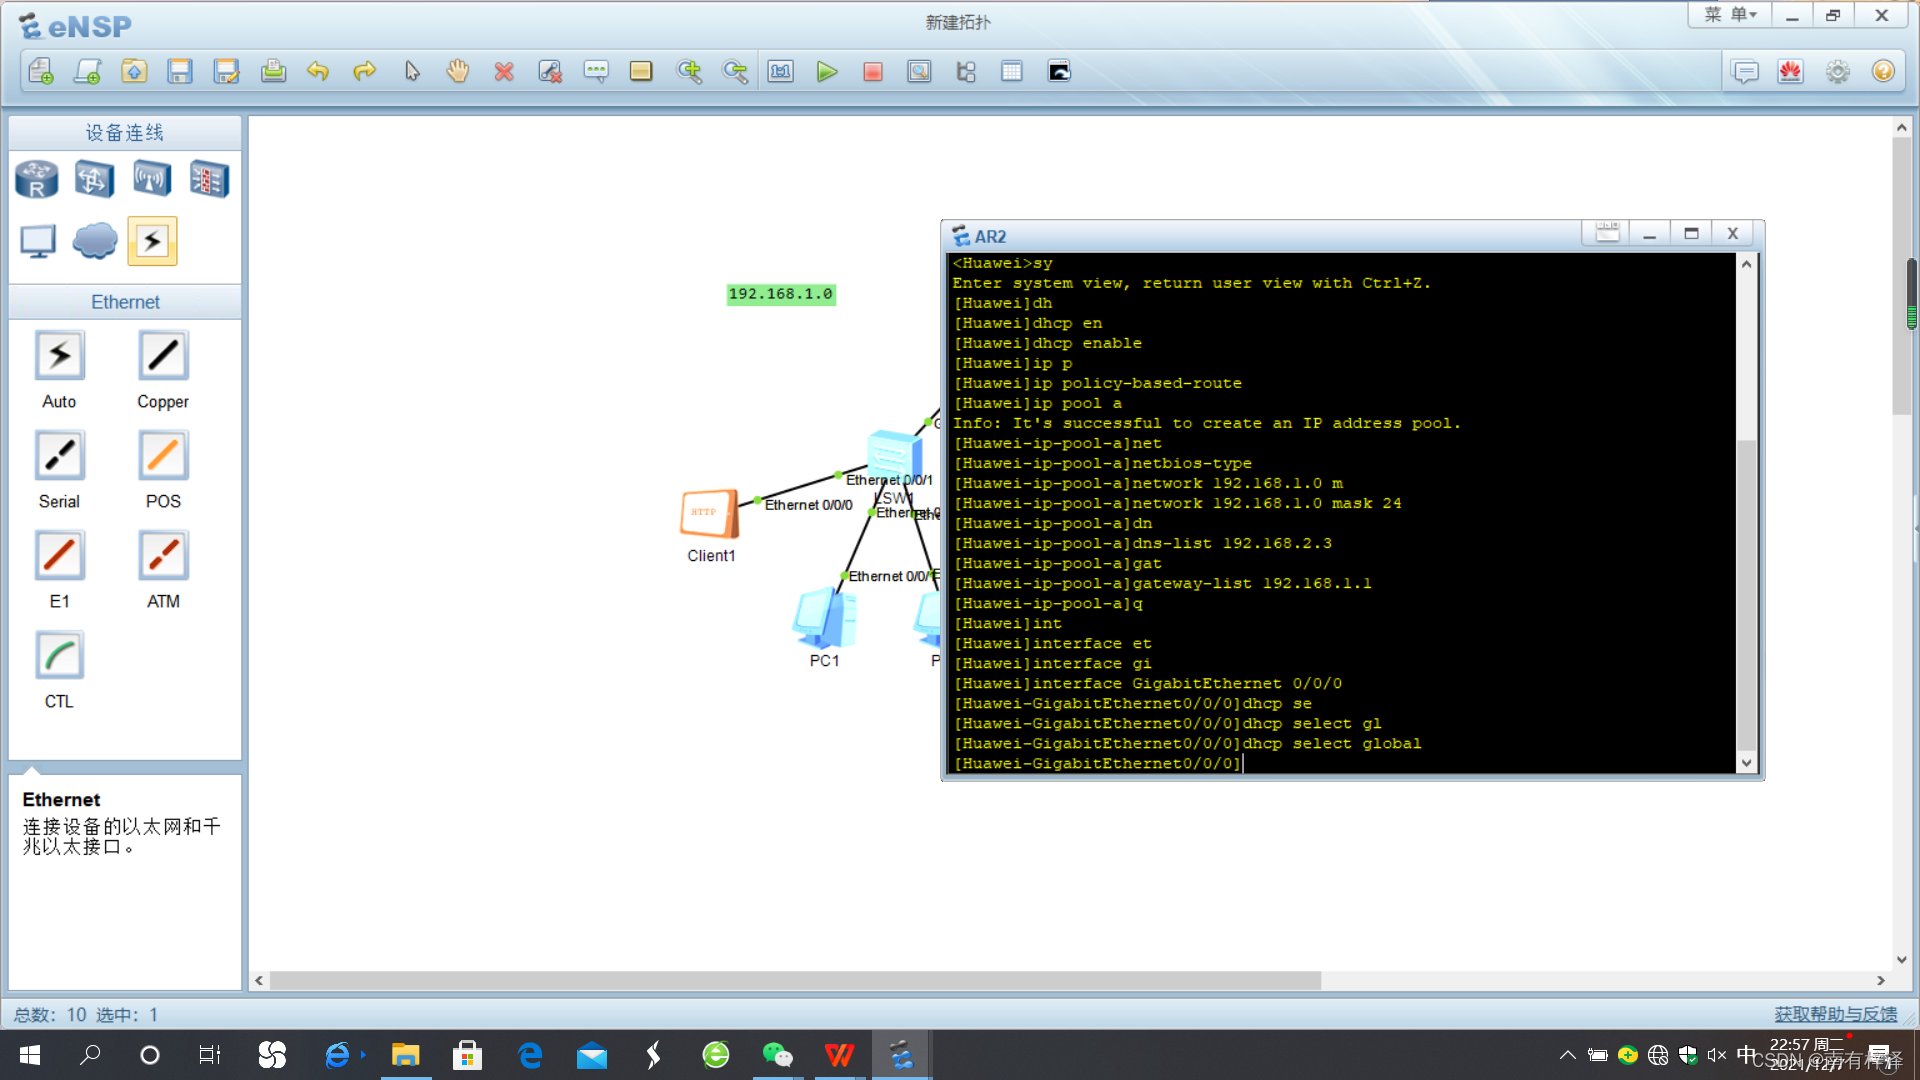Click the undo arrow in the toolbar
The width and height of the screenshot is (1920, 1080).
pos(318,72)
